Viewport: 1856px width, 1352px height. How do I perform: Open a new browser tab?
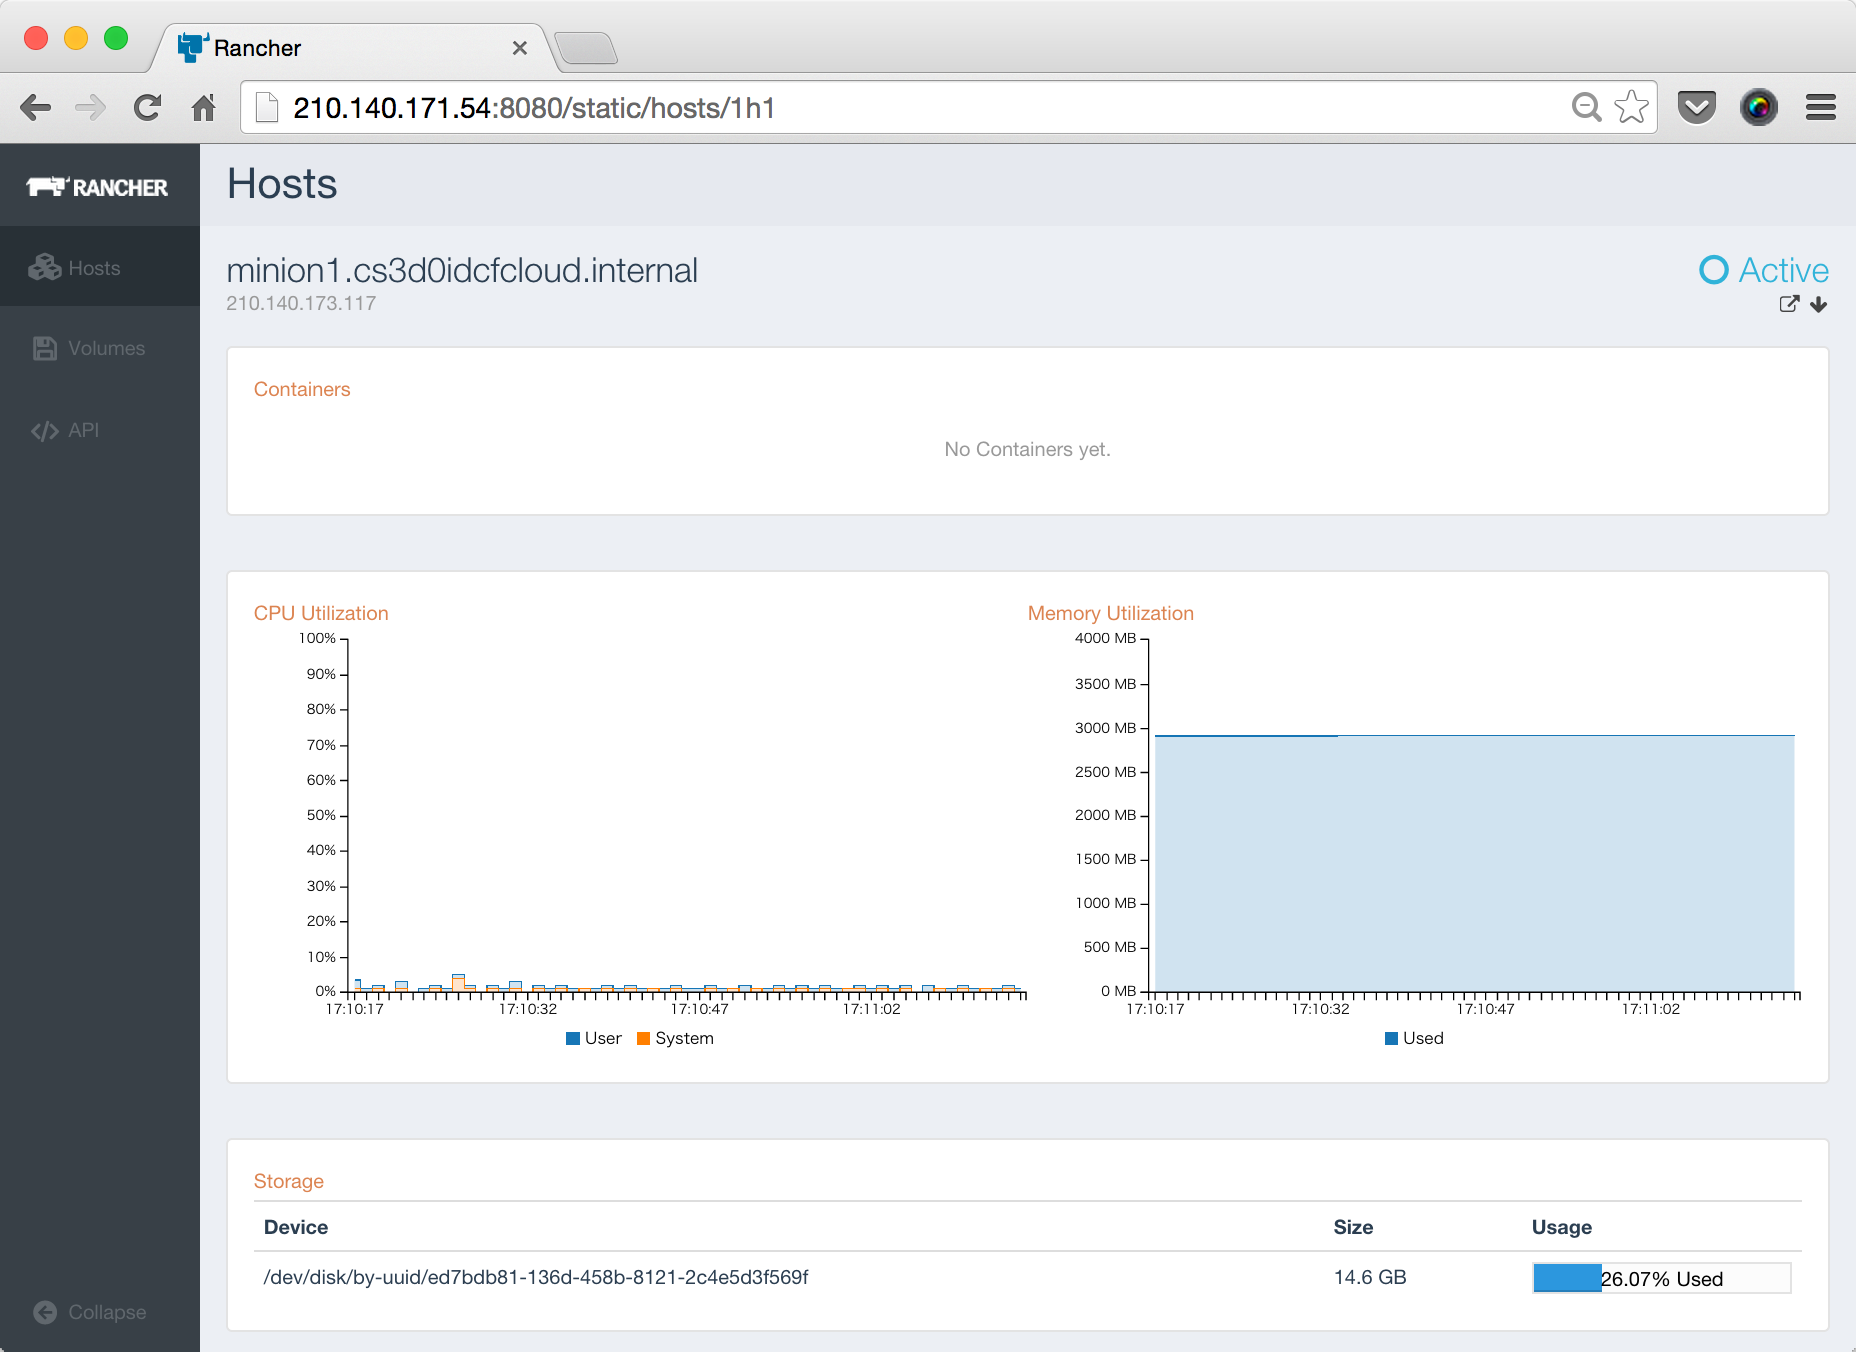586,48
